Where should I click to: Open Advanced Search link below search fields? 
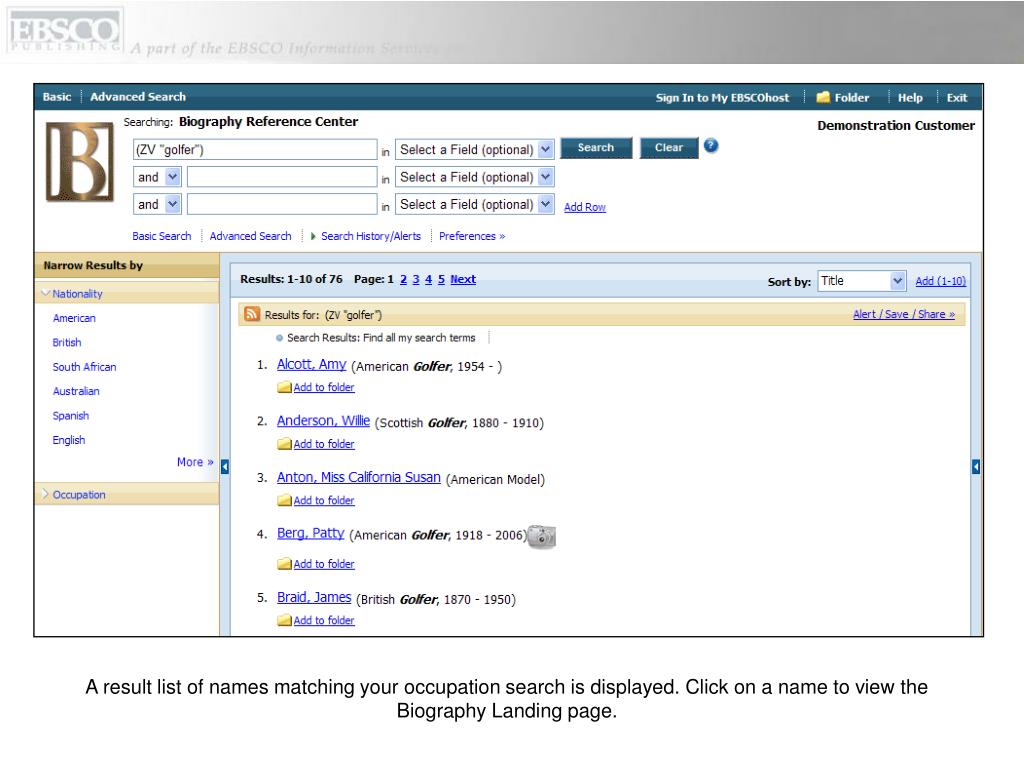click(250, 236)
